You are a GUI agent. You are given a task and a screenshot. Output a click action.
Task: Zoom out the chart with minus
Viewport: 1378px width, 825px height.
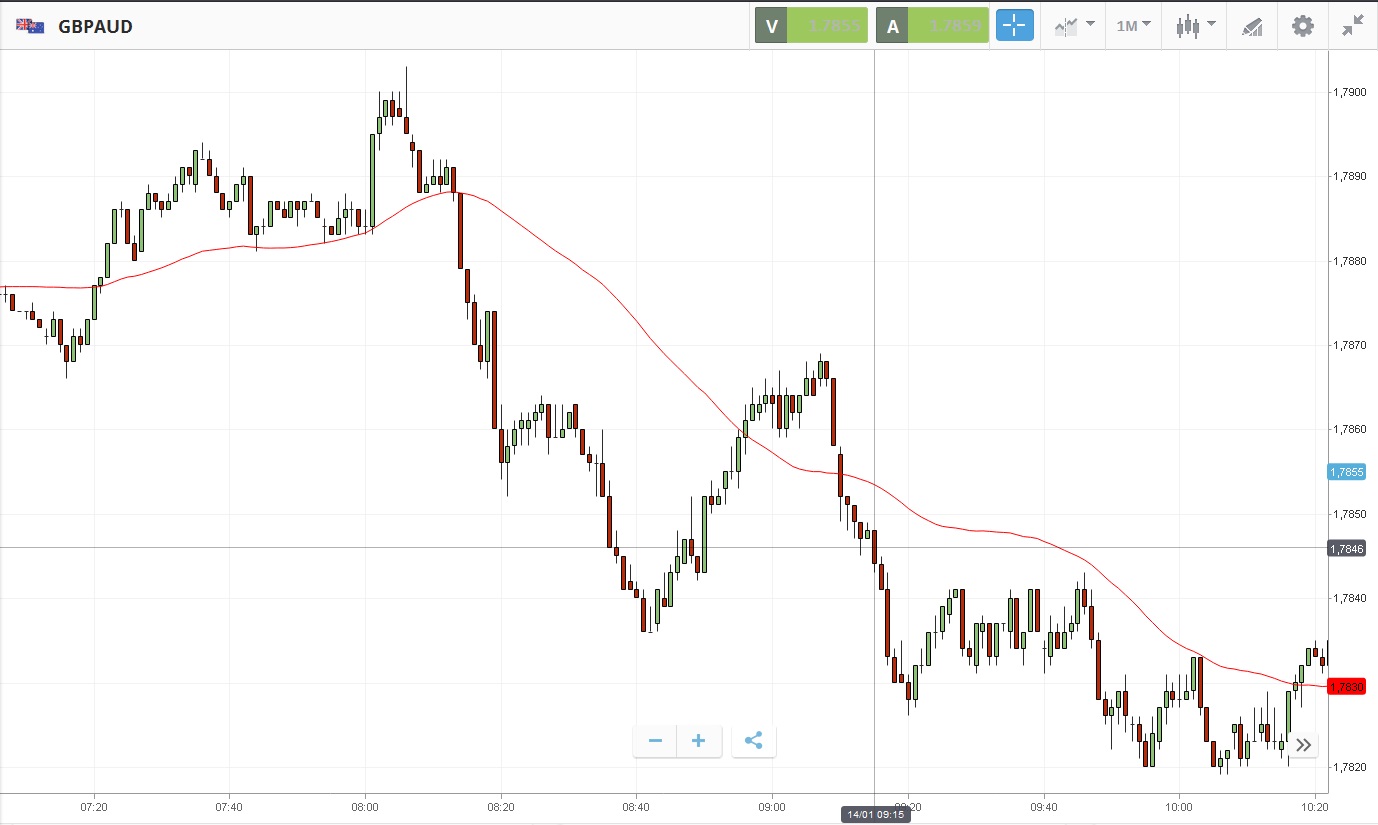point(655,741)
